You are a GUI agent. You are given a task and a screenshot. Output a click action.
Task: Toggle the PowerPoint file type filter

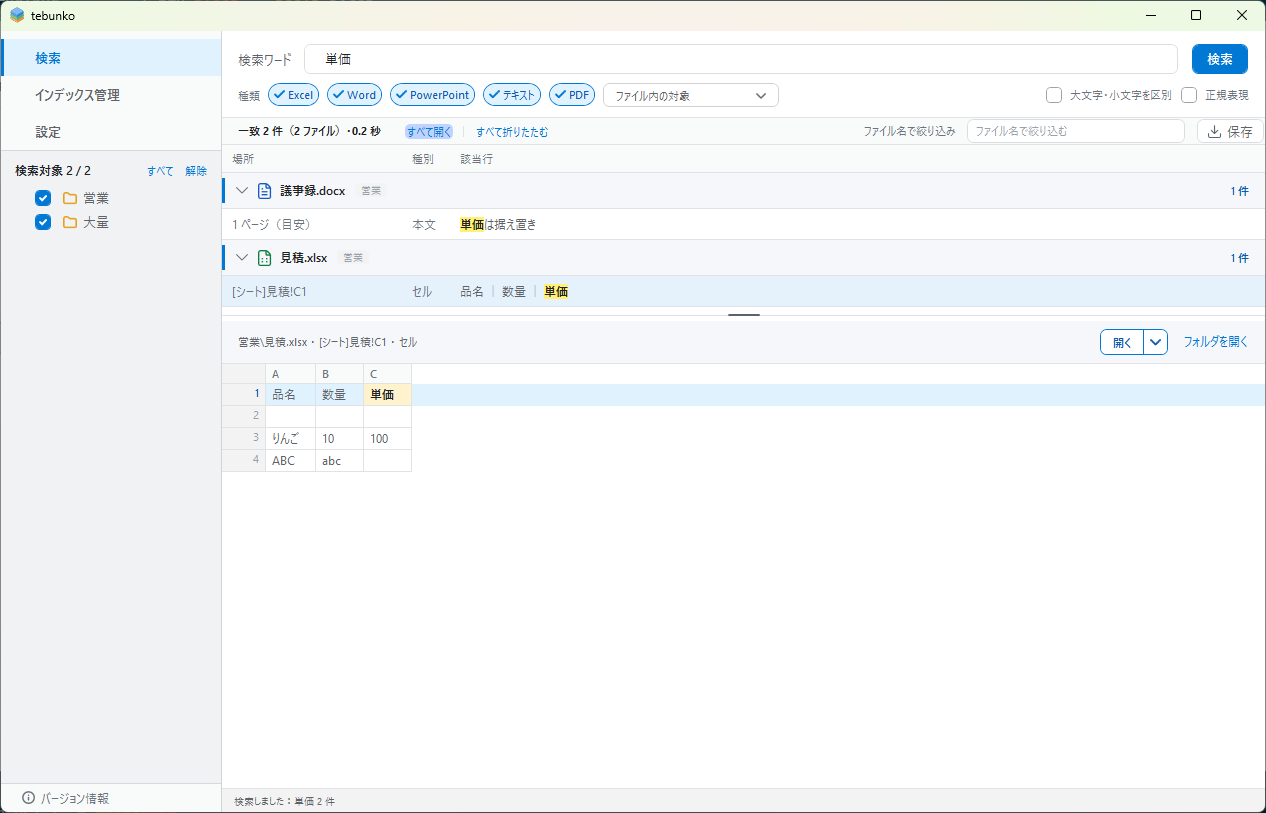(x=433, y=95)
